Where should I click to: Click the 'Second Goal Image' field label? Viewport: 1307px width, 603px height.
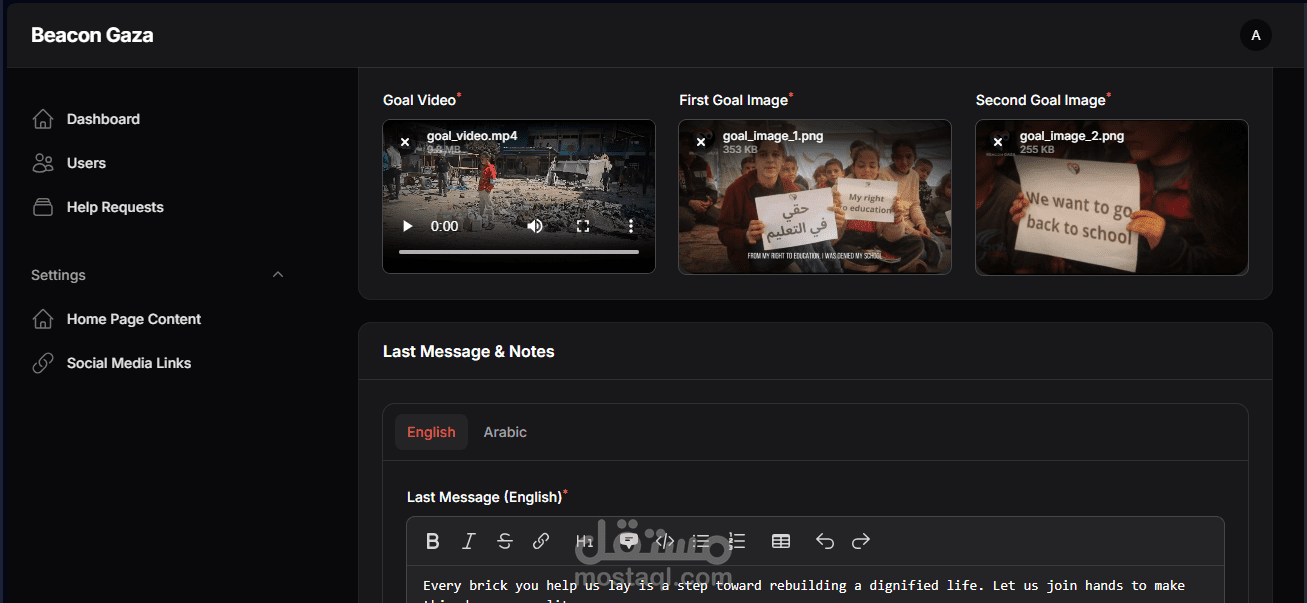click(x=1043, y=100)
